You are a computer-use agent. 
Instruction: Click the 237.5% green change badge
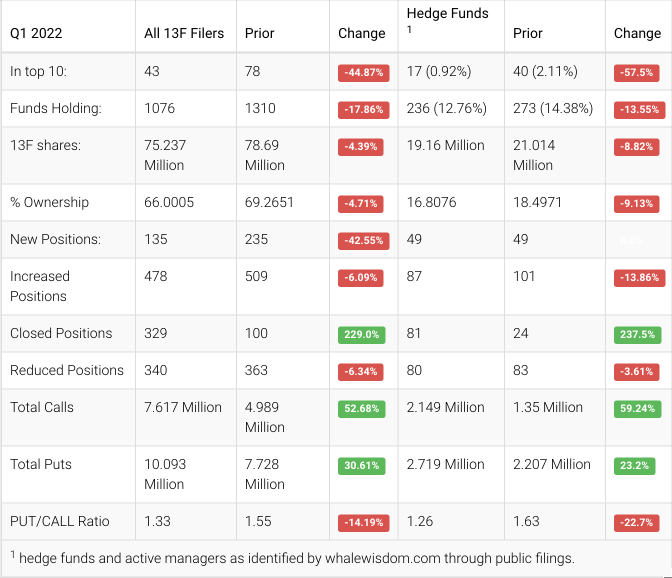pos(637,334)
